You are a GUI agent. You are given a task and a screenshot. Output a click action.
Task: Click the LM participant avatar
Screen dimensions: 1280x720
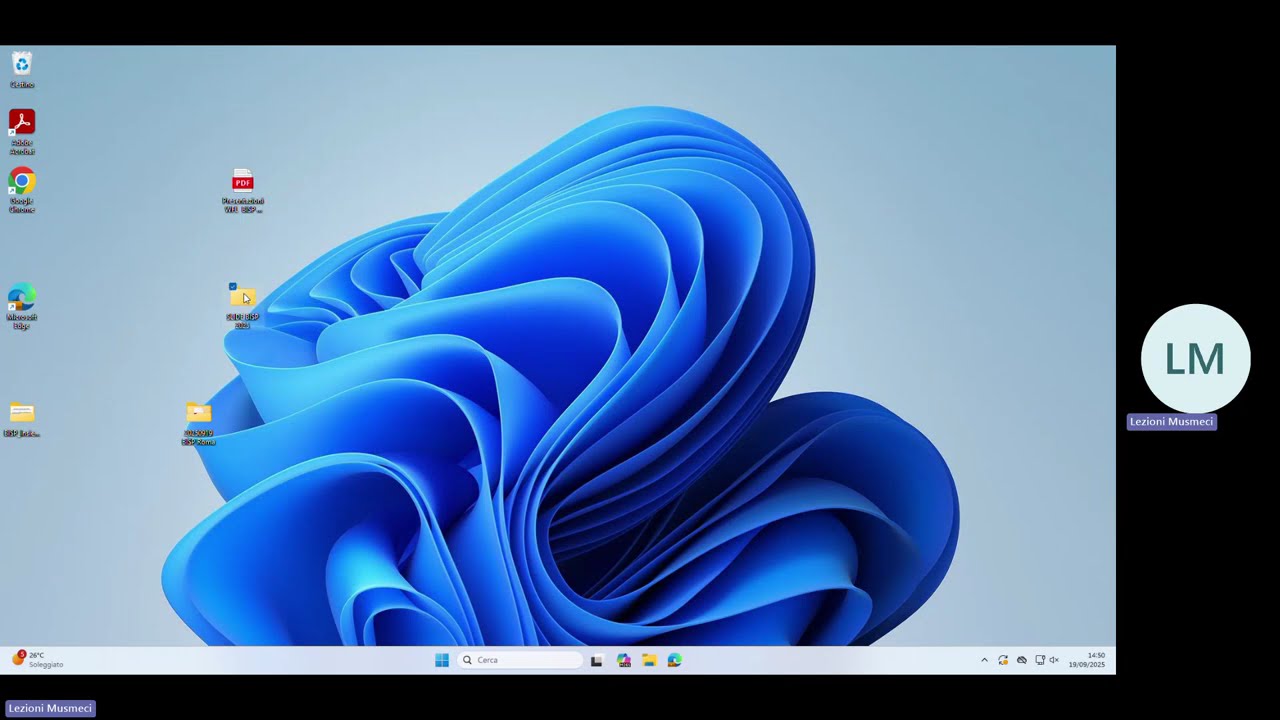(x=1195, y=358)
